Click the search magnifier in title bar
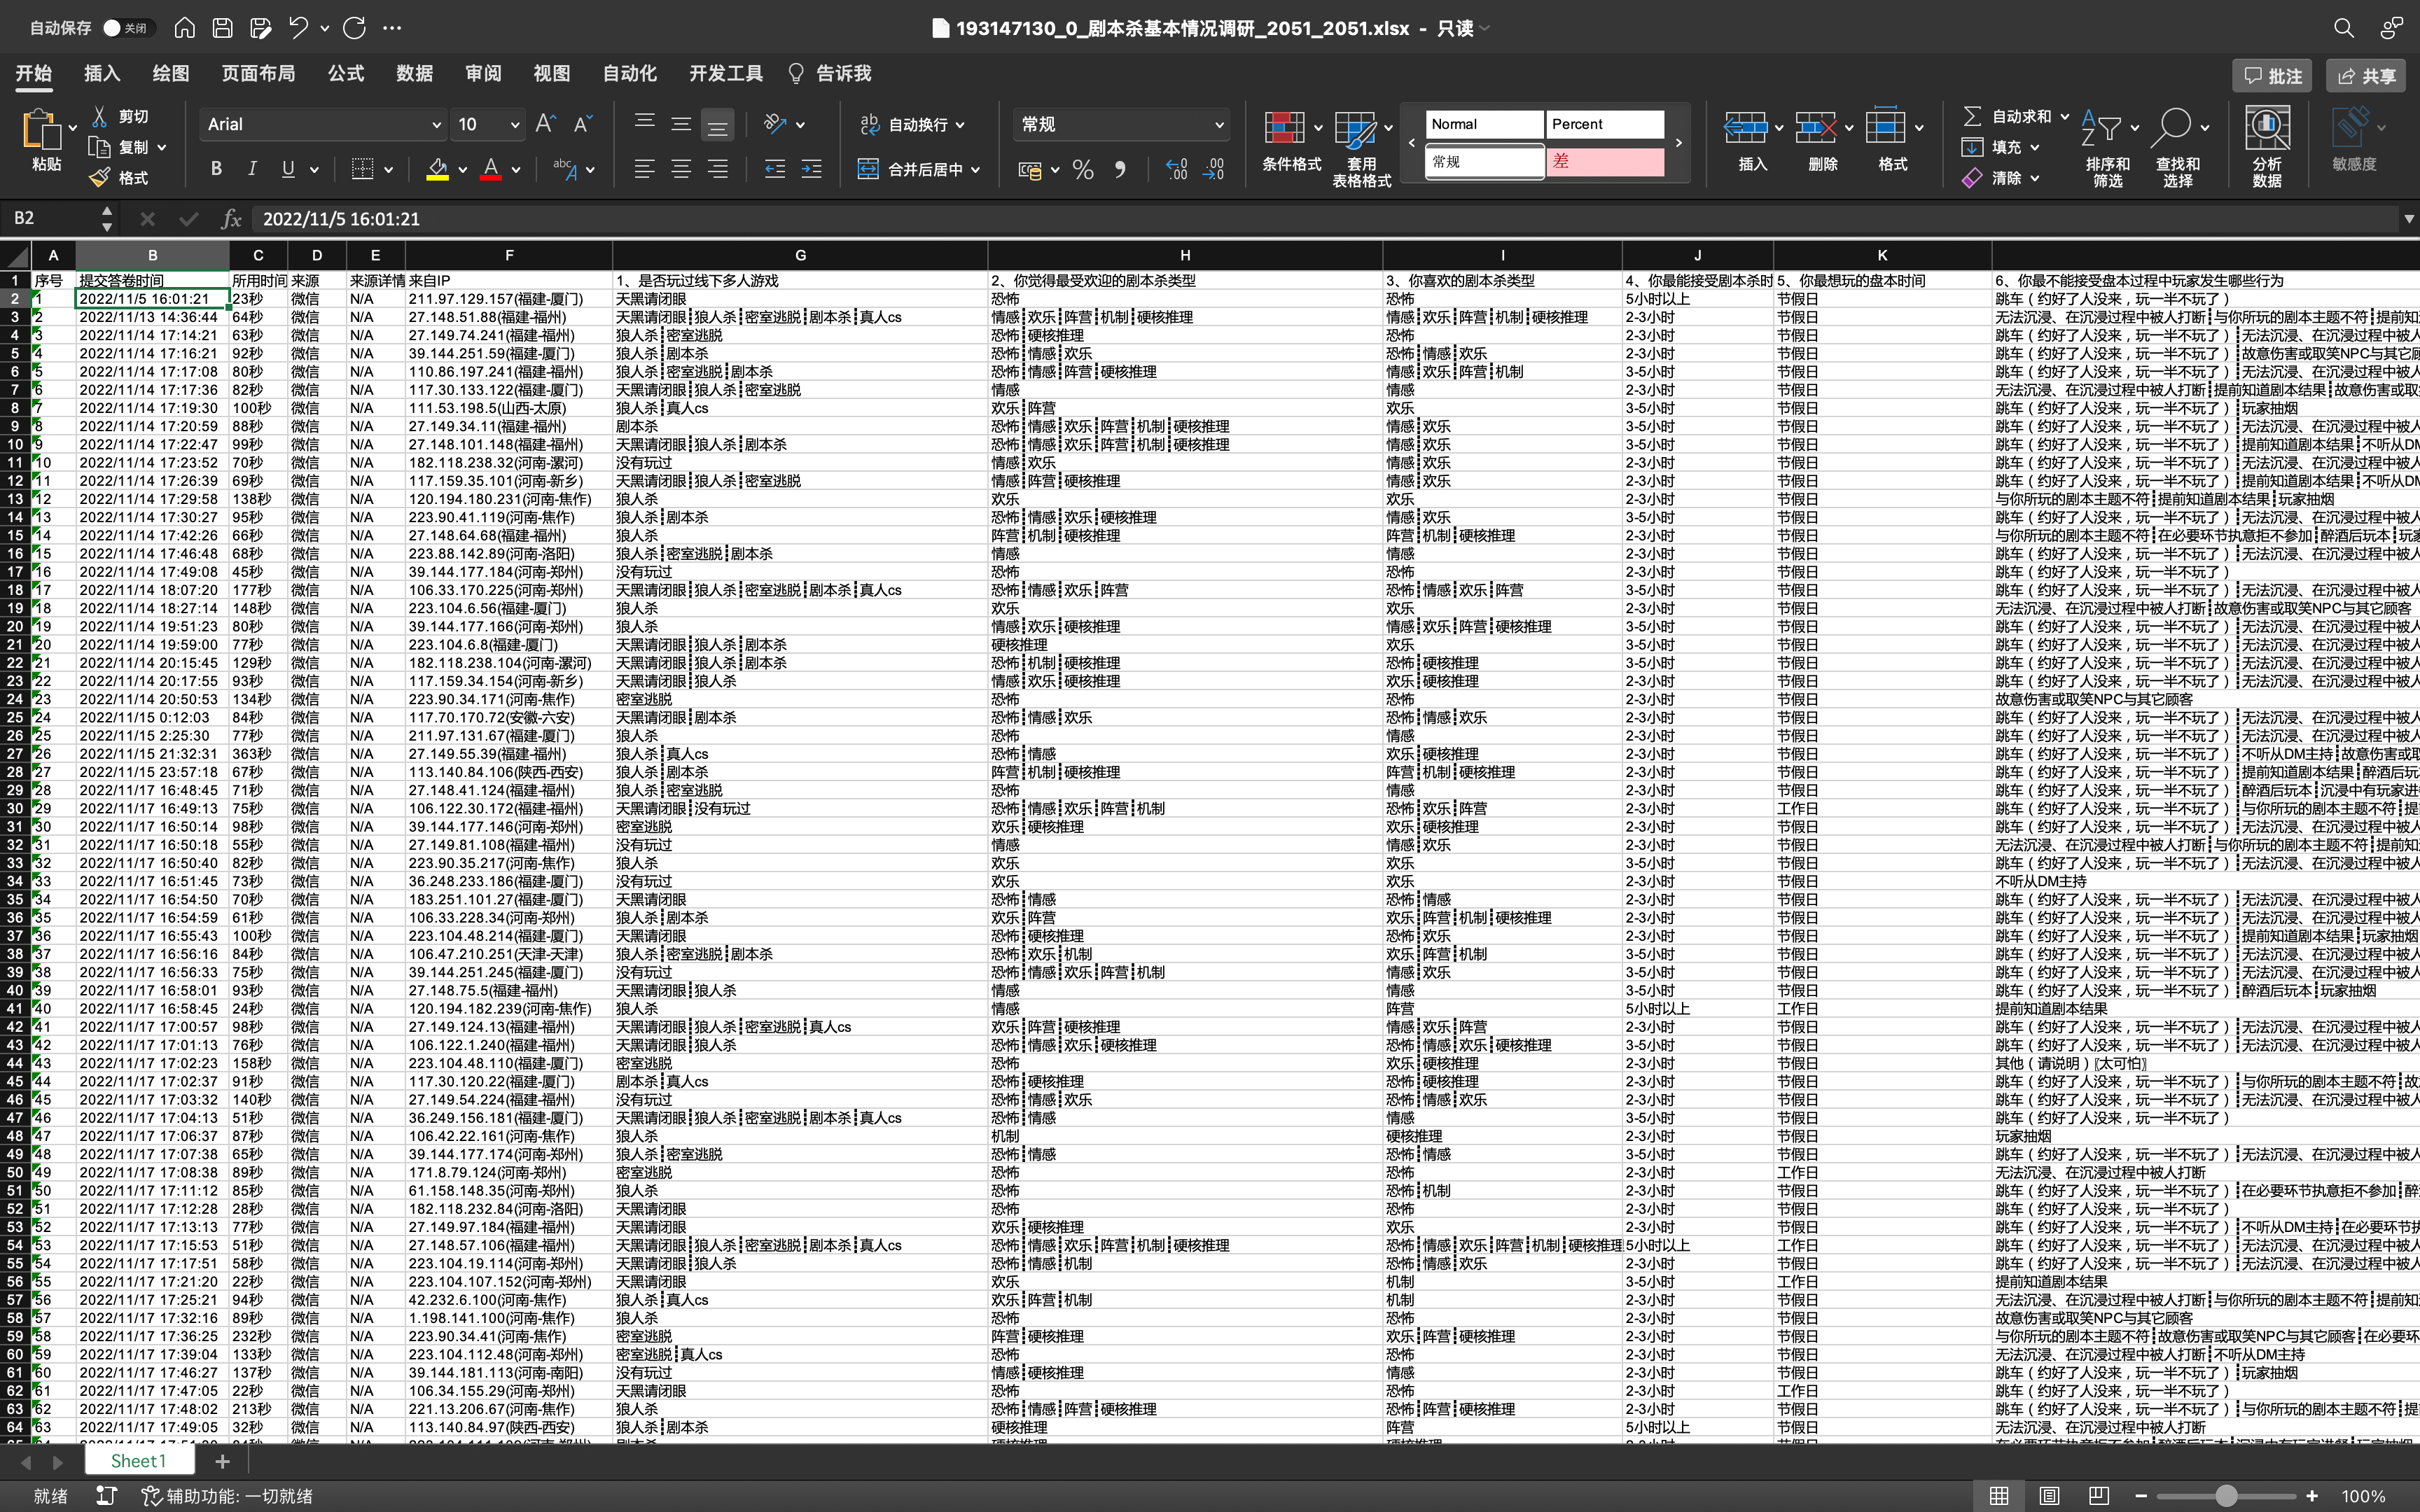 [2343, 28]
